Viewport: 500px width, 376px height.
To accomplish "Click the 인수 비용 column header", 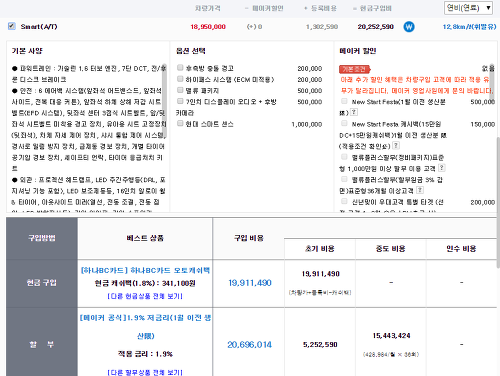I will pos(461,249).
